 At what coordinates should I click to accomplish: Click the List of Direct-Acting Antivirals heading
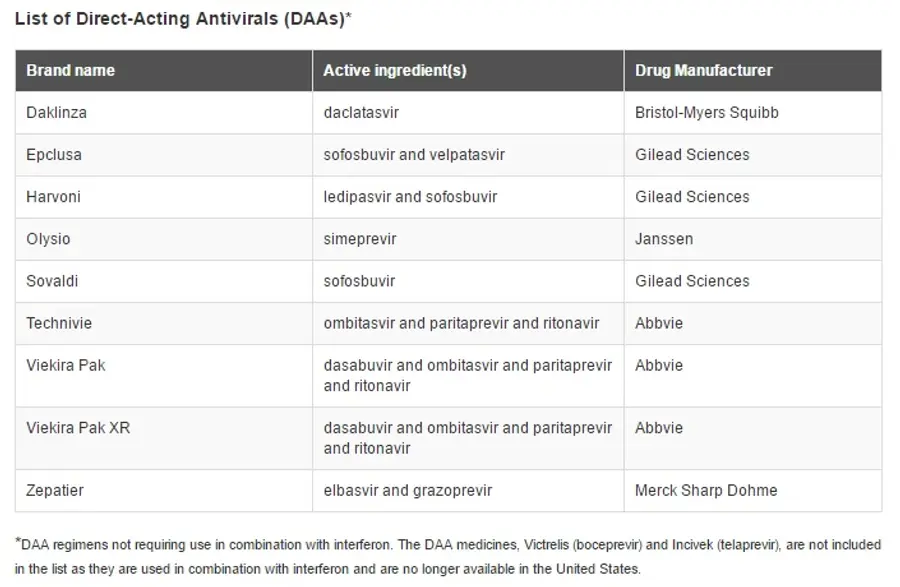click(183, 18)
